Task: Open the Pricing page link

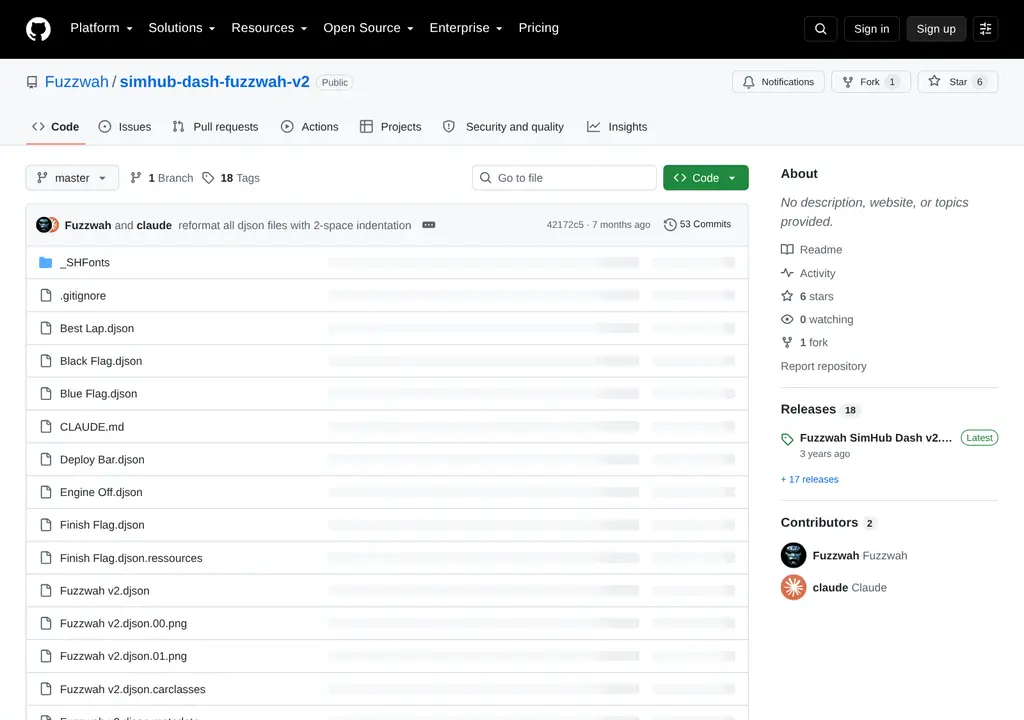Action: click(x=538, y=28)
